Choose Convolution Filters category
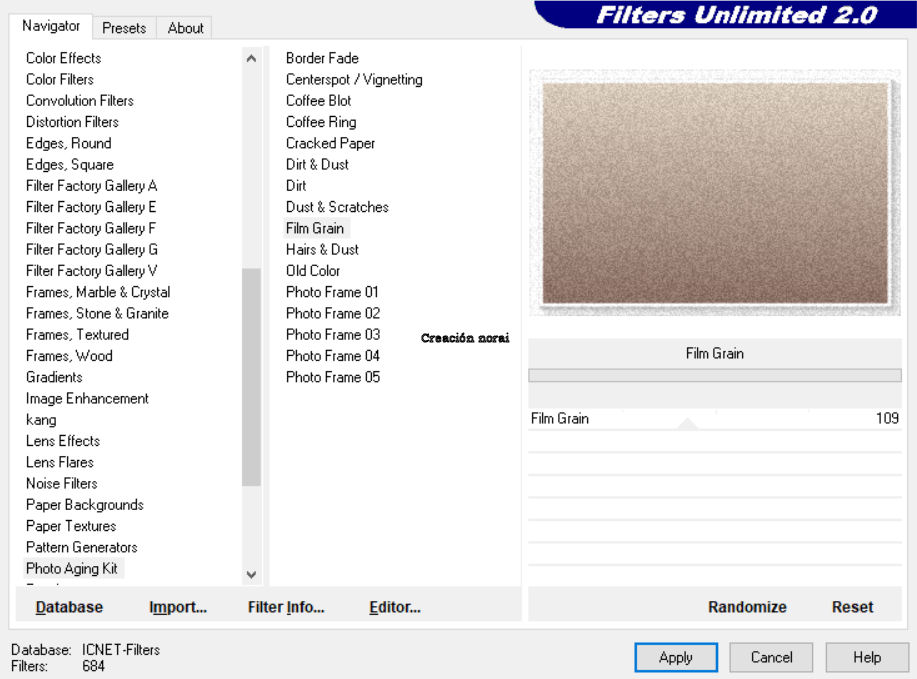The image size is (917, 679). [80, 101]
